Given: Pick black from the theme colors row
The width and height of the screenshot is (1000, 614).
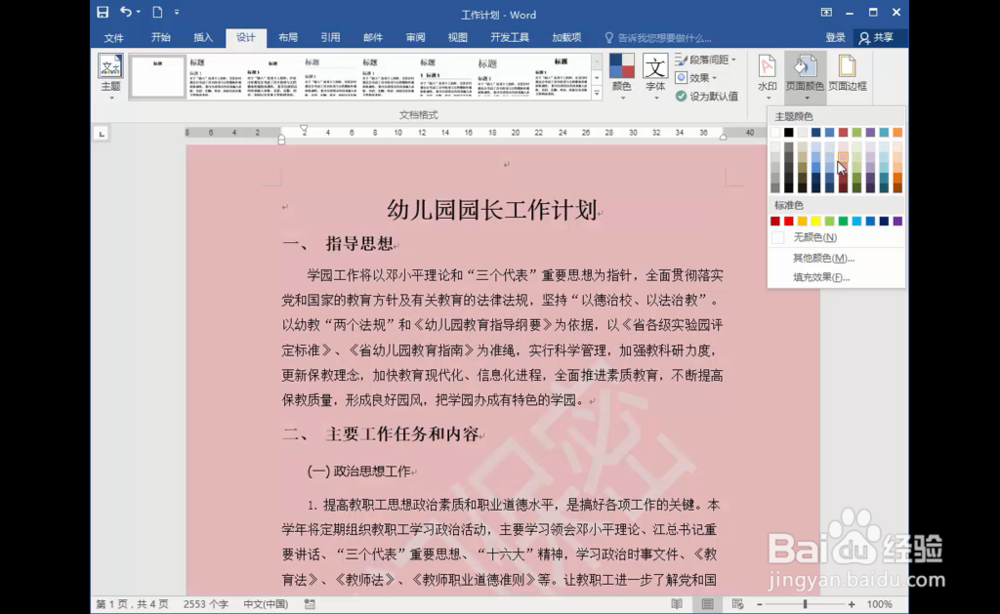Looking at the screenshot, I should click(789, 133).
